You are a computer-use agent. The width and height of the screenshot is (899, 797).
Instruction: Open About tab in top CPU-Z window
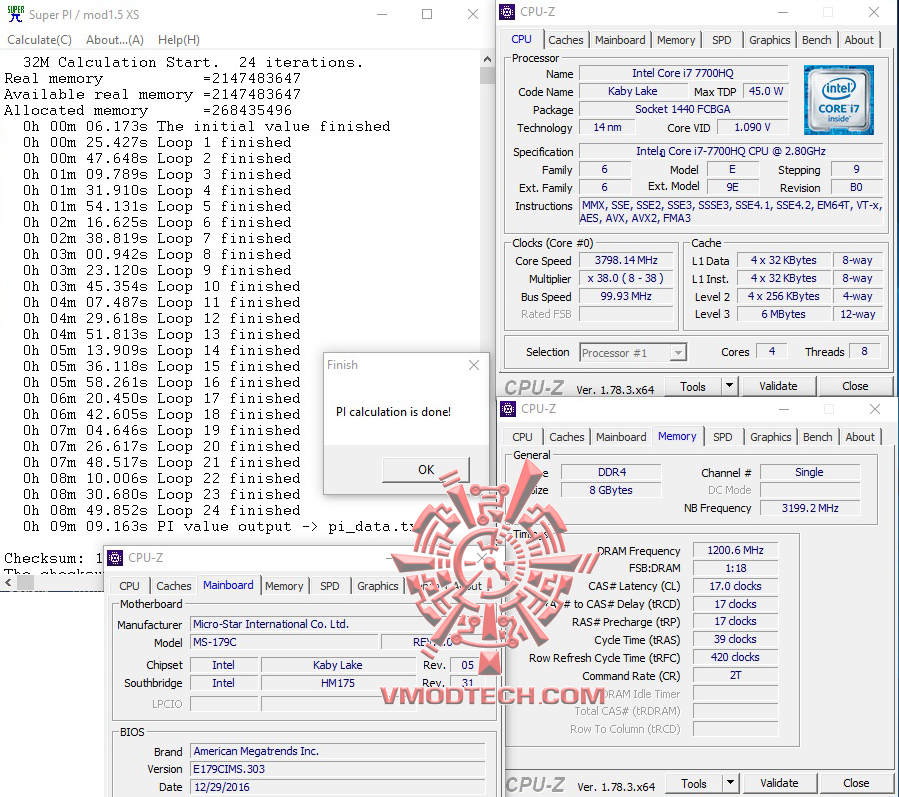pos(859,40)
